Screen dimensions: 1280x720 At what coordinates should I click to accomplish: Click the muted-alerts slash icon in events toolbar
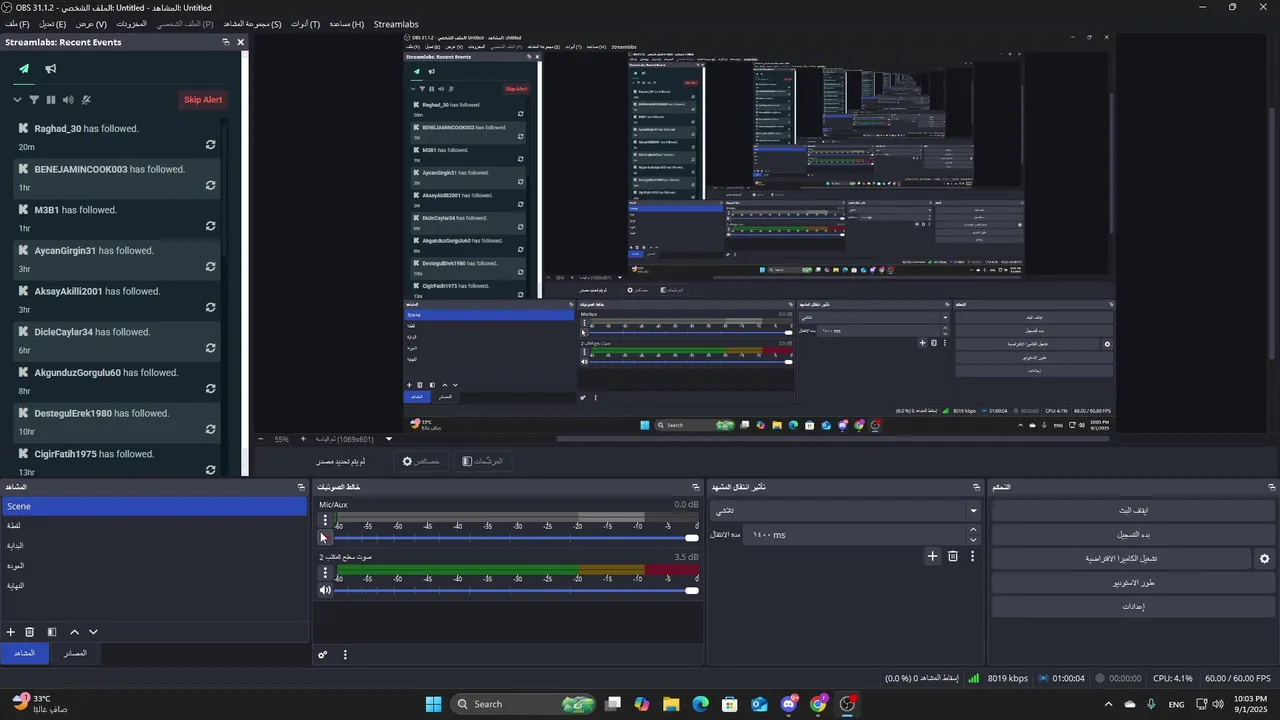86,100
